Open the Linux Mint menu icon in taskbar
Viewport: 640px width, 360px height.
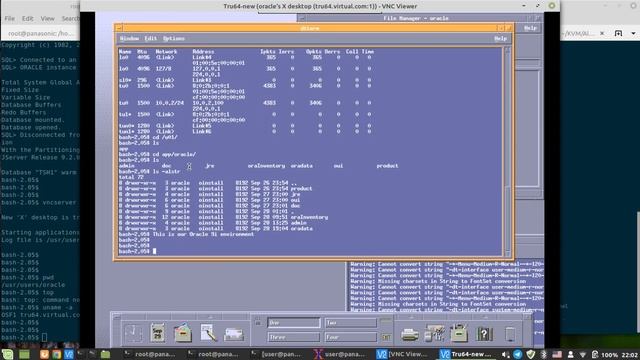point(8,354)
